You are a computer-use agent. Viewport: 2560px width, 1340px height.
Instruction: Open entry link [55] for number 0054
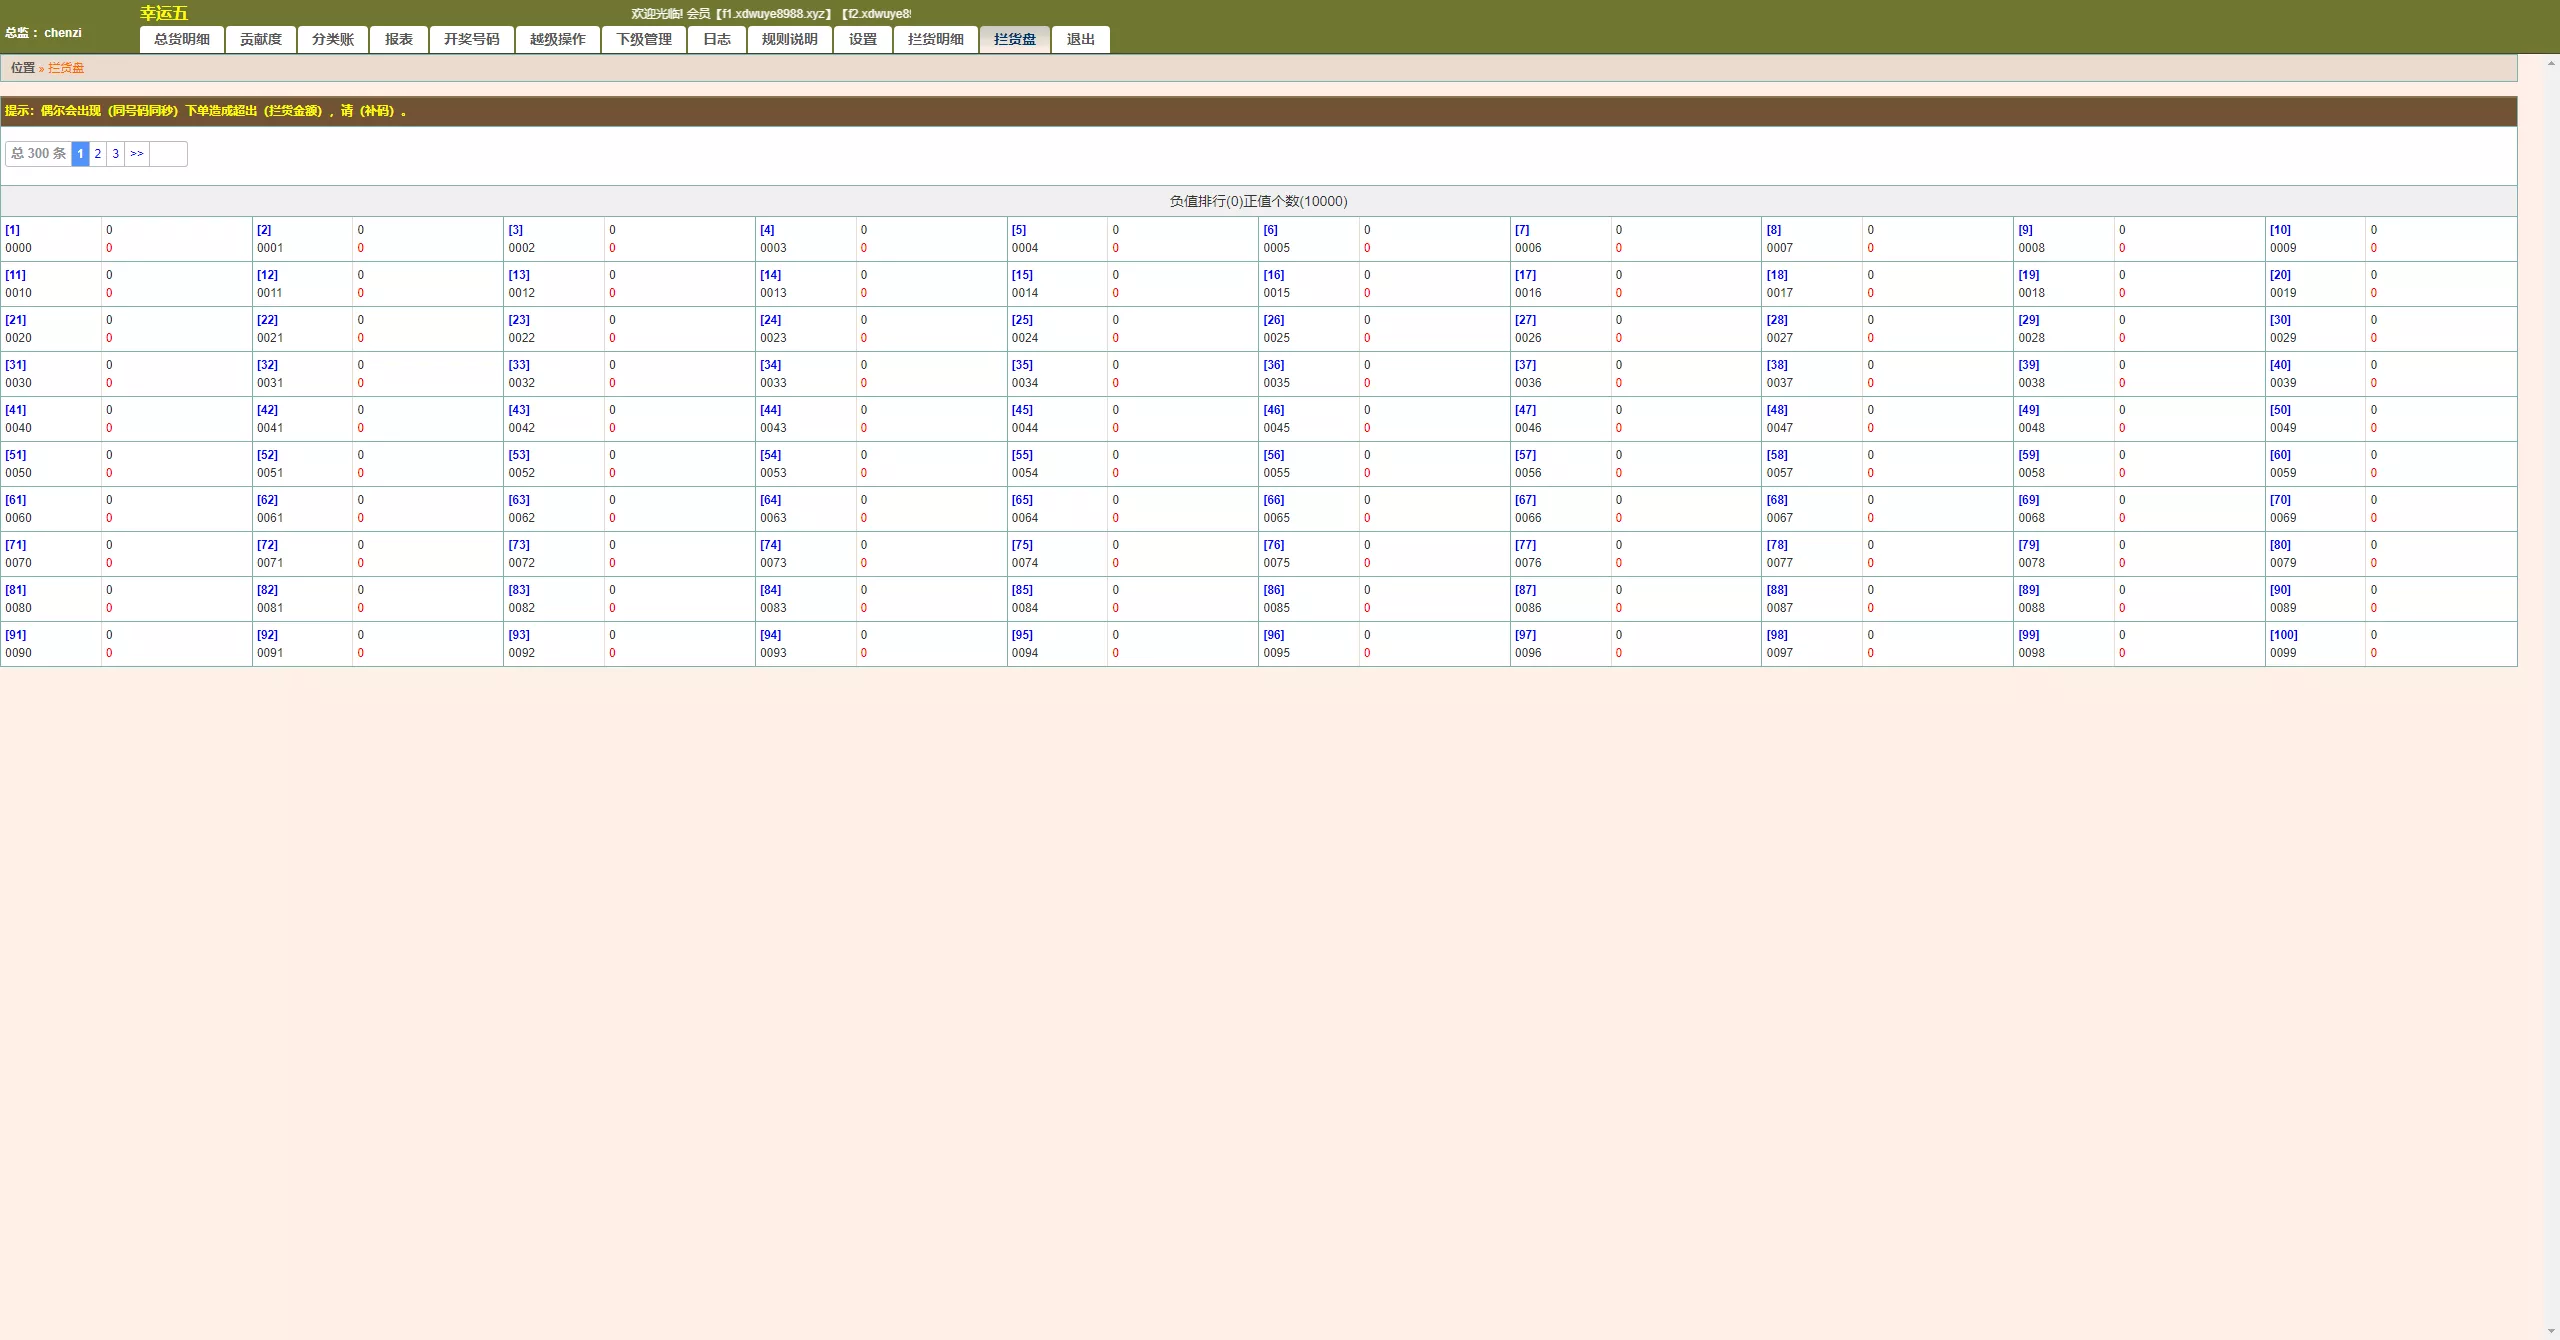click(1022, 455)
